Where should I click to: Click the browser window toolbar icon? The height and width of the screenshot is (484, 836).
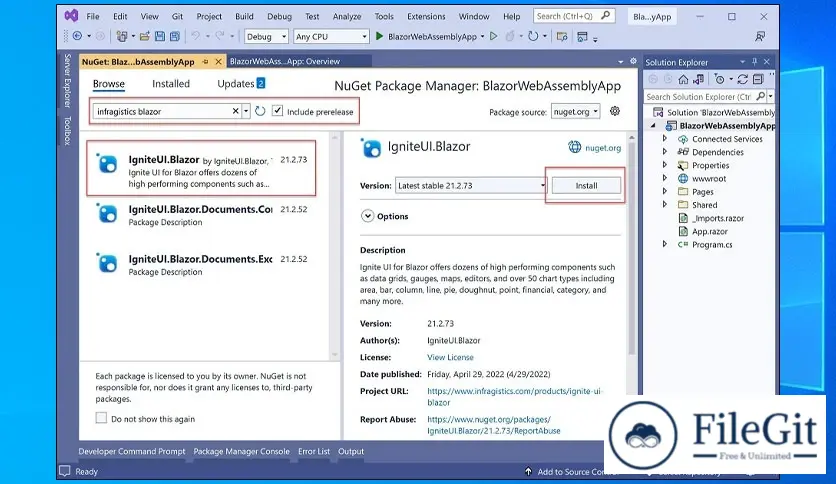tap(582, 36)
